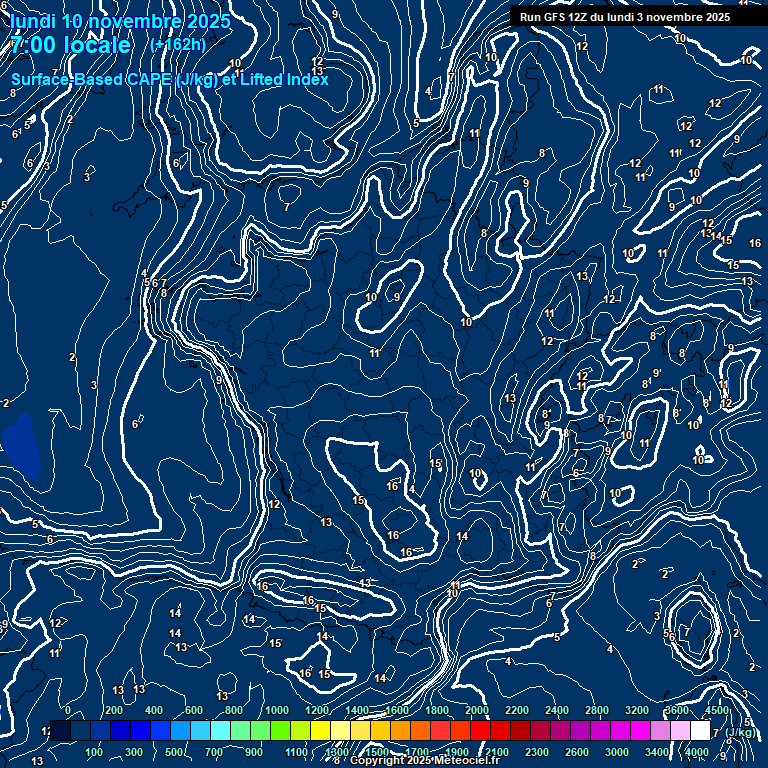Viewport: 768px width, 768px height.
Task: Click the white swatch ending the CAPE scale
Action: click(700, 730)
